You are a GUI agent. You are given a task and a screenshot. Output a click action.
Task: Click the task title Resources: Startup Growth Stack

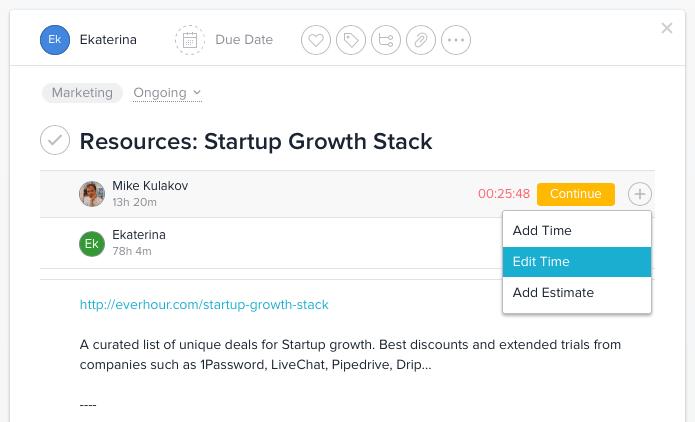point(256,141)
